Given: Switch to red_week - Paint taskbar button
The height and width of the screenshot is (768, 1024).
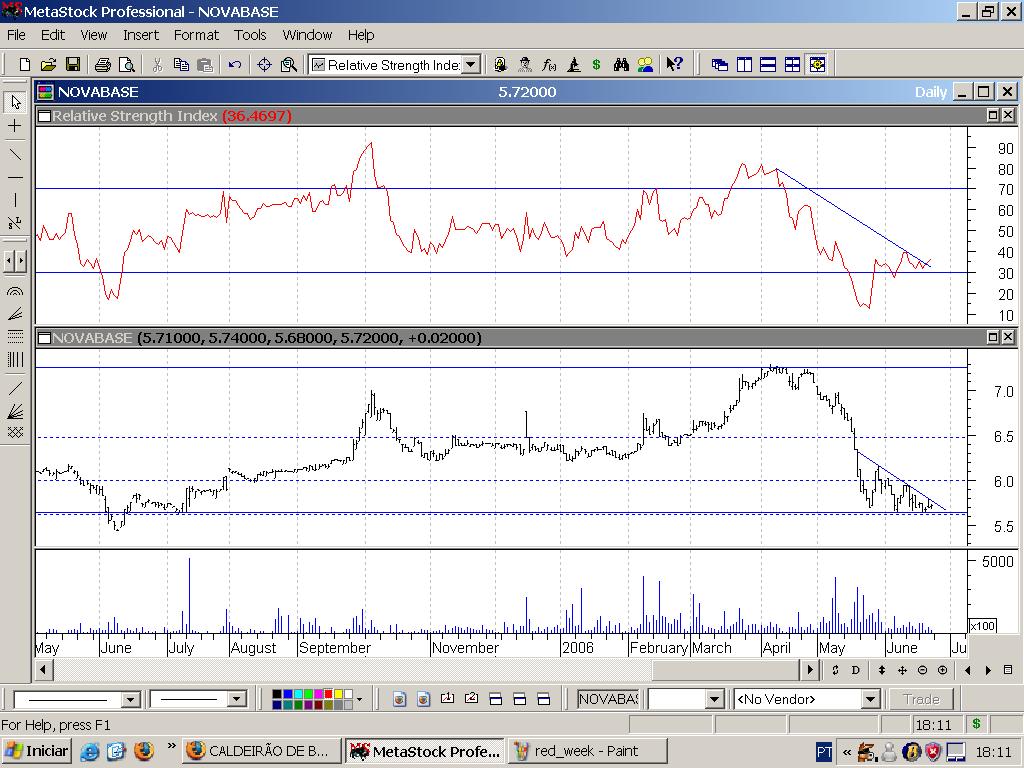Looking at the screenshot, I should pyautogui.click(x=586, y=751).
